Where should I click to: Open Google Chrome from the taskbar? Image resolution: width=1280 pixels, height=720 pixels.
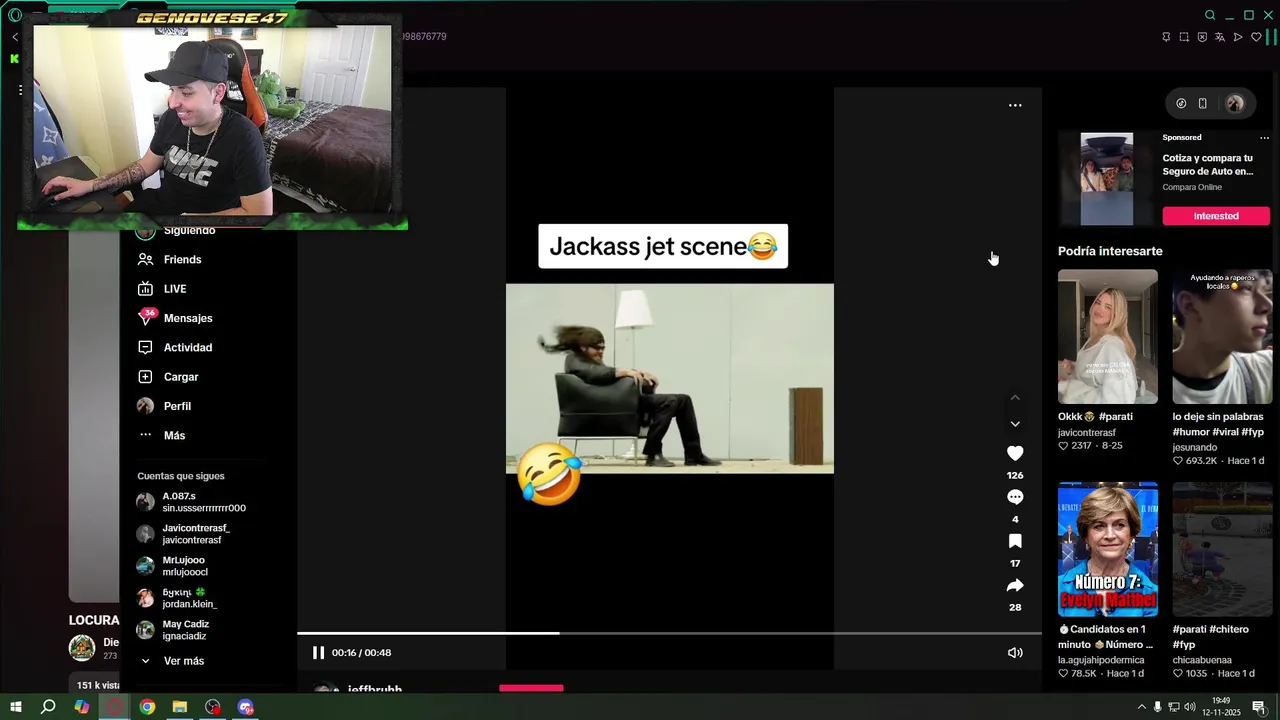(x=147, y=707)
